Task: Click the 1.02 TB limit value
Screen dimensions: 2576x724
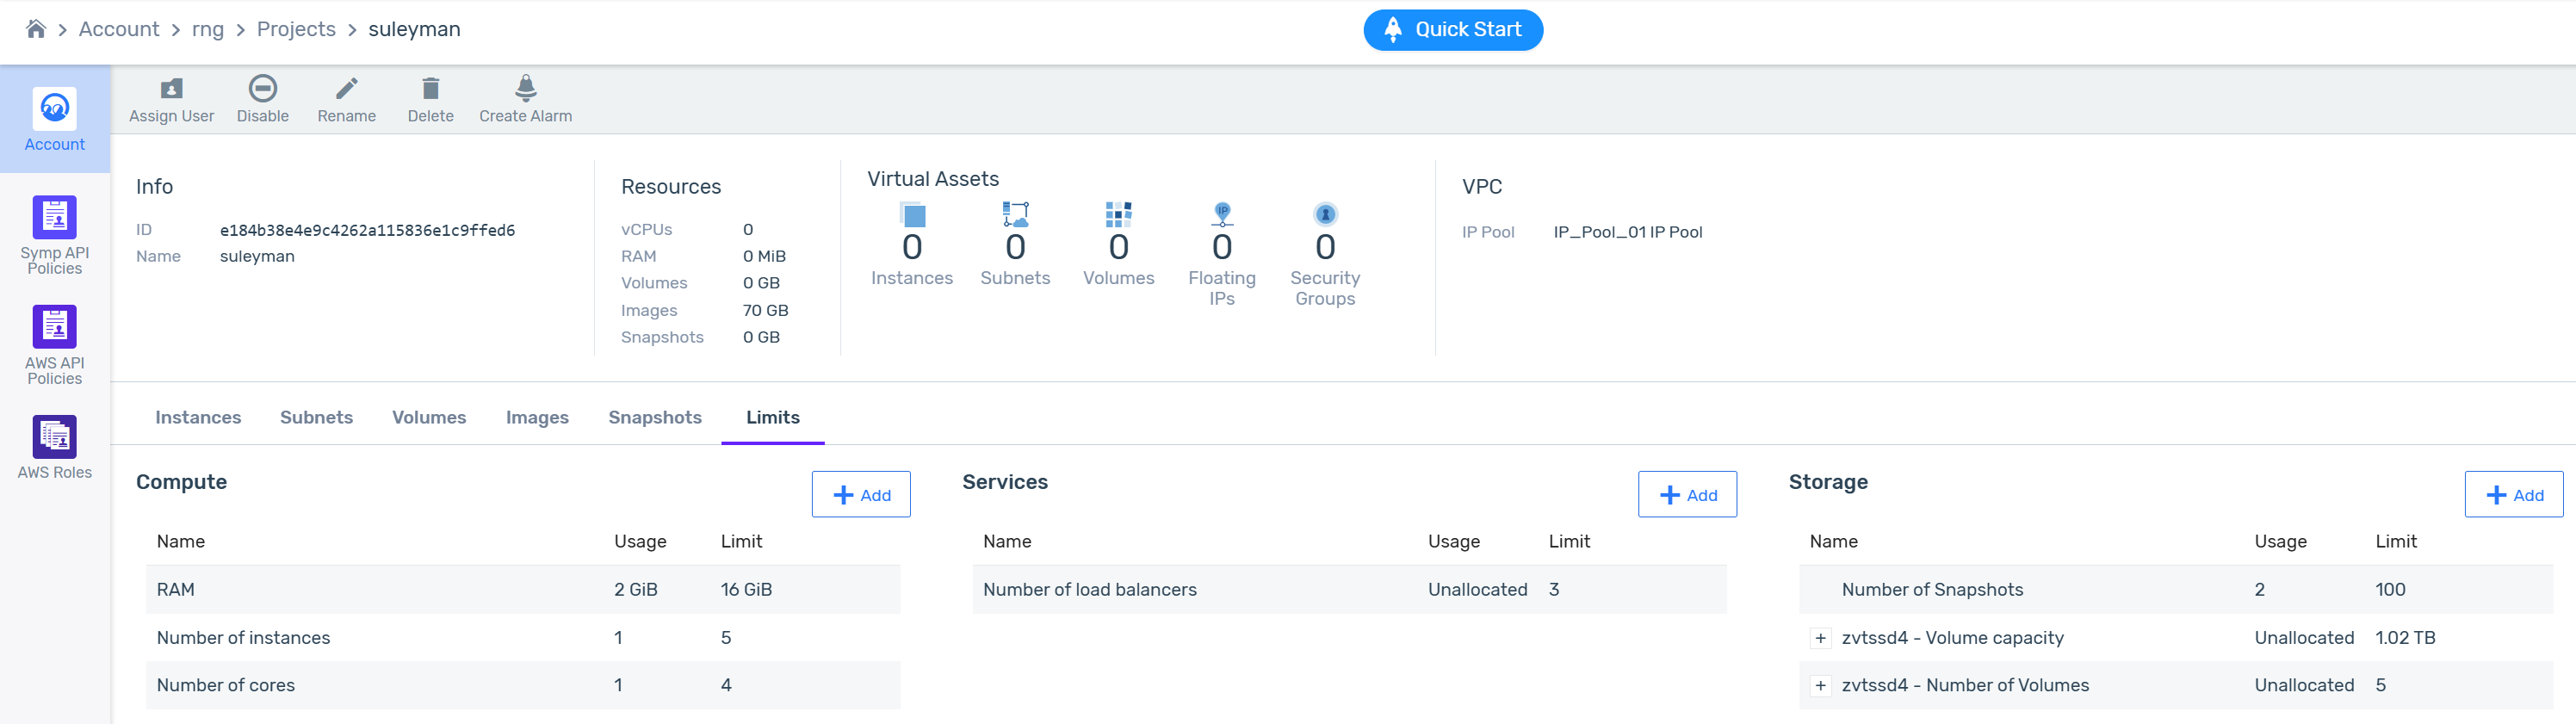Action: [x=2405, y=638]
